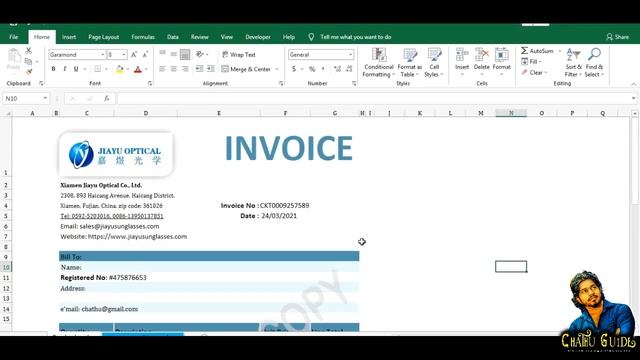
Task: Switch to the Data tab
Action: (173, 37)
